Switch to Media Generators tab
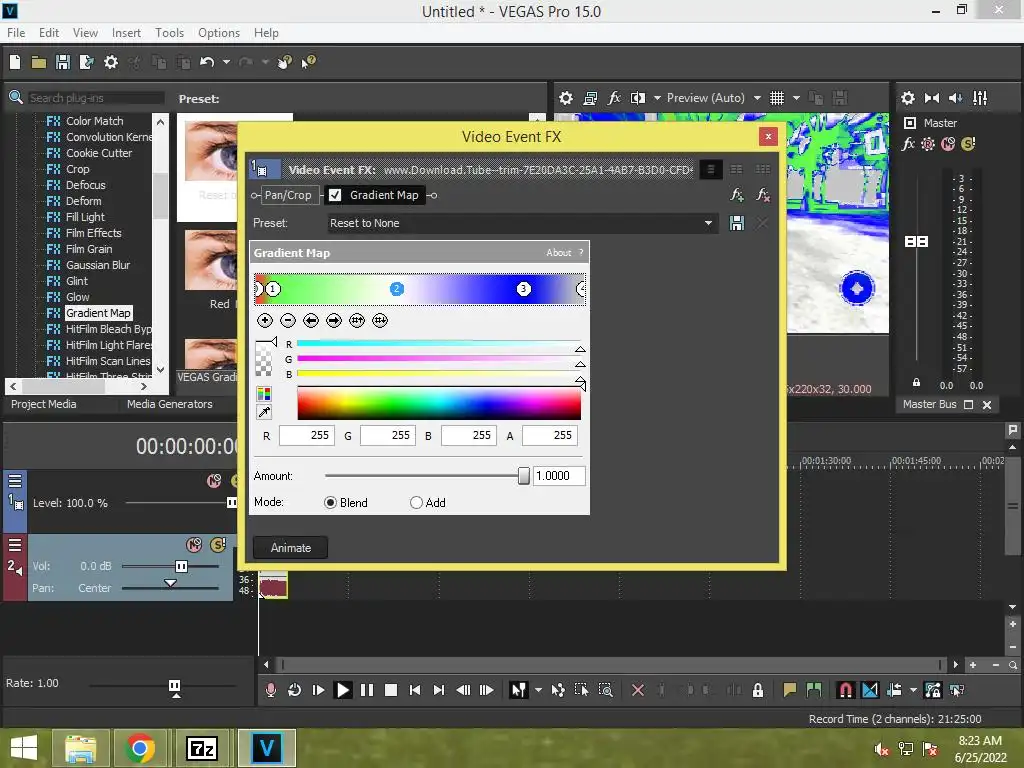 pos(170,404)
